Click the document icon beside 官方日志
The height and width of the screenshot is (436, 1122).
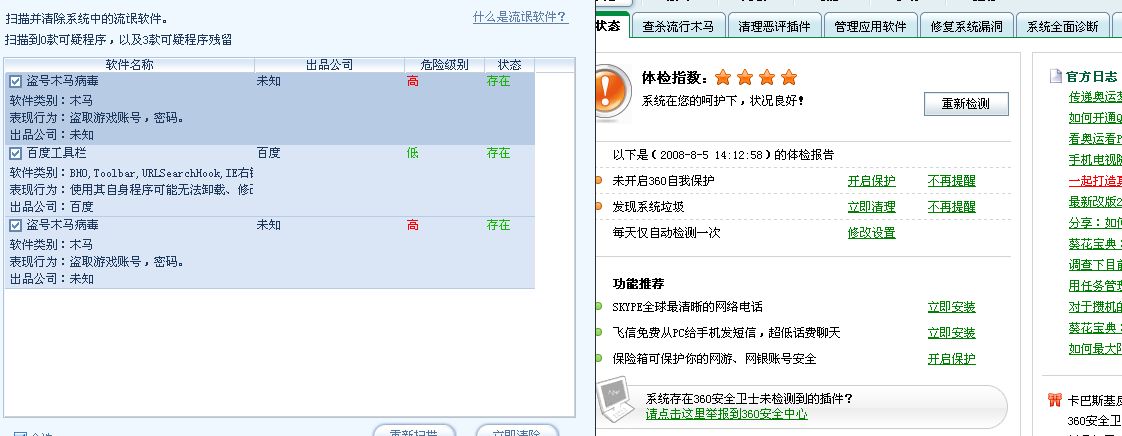1055,76
